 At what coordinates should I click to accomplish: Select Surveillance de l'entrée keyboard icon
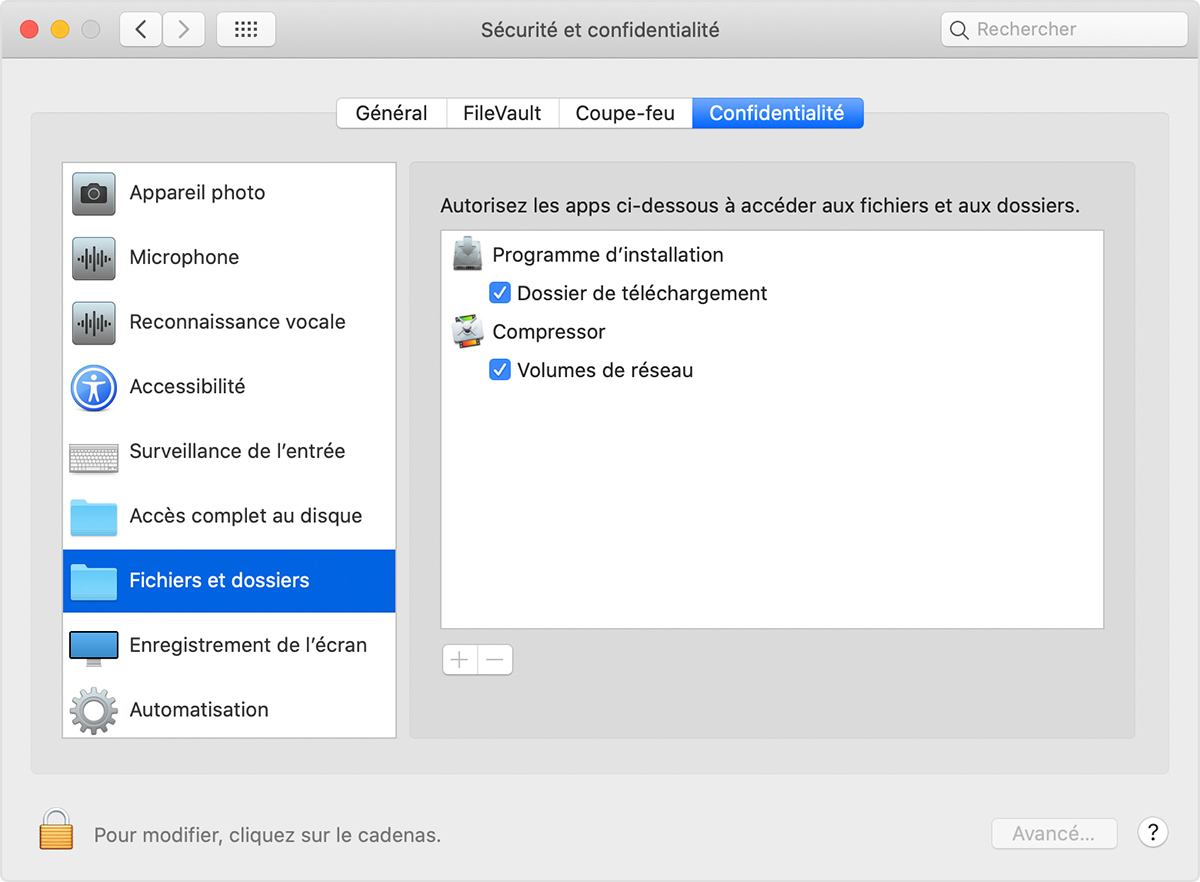93,451
